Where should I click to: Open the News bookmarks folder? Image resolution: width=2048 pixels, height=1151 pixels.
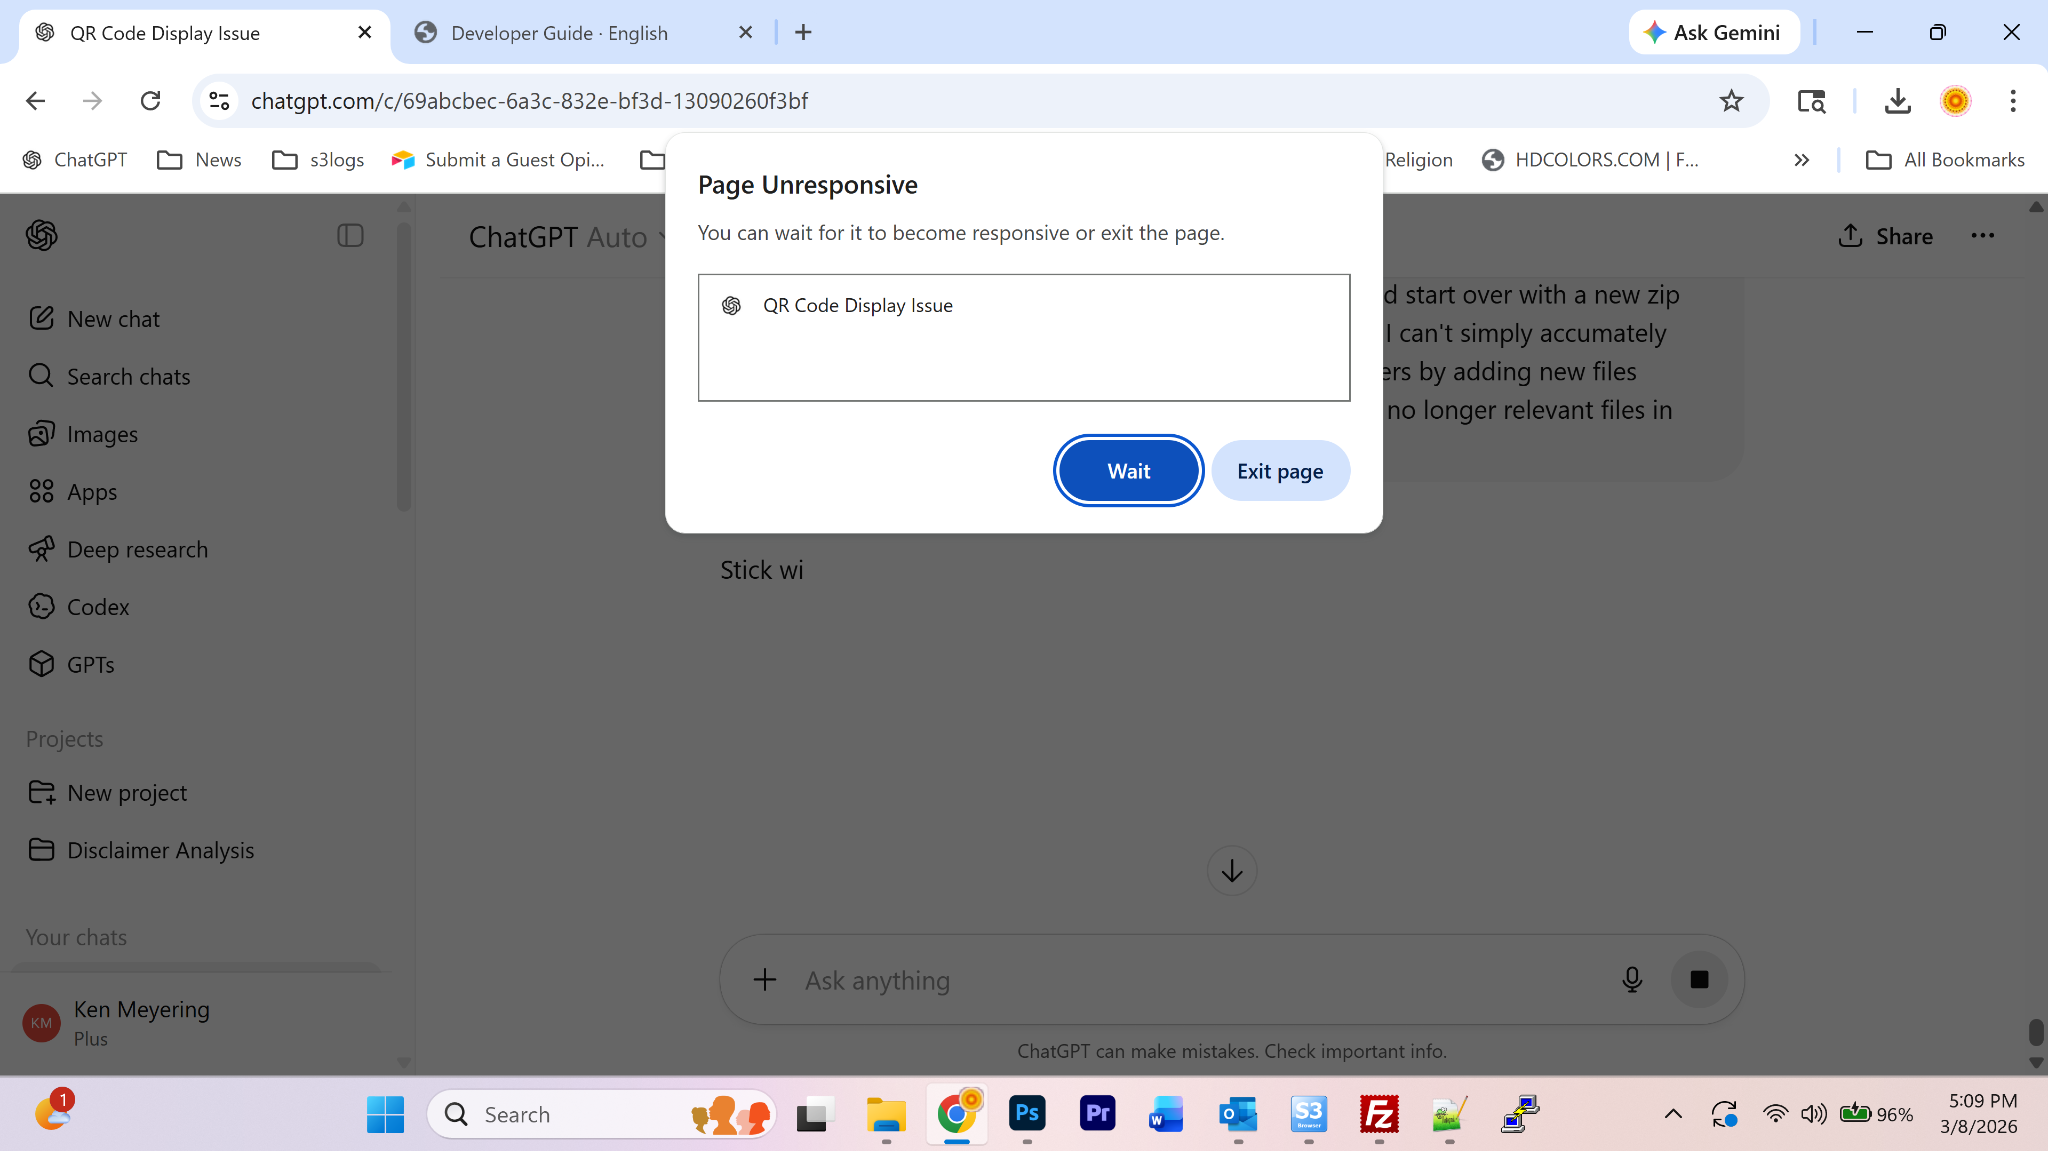[199, 160]
